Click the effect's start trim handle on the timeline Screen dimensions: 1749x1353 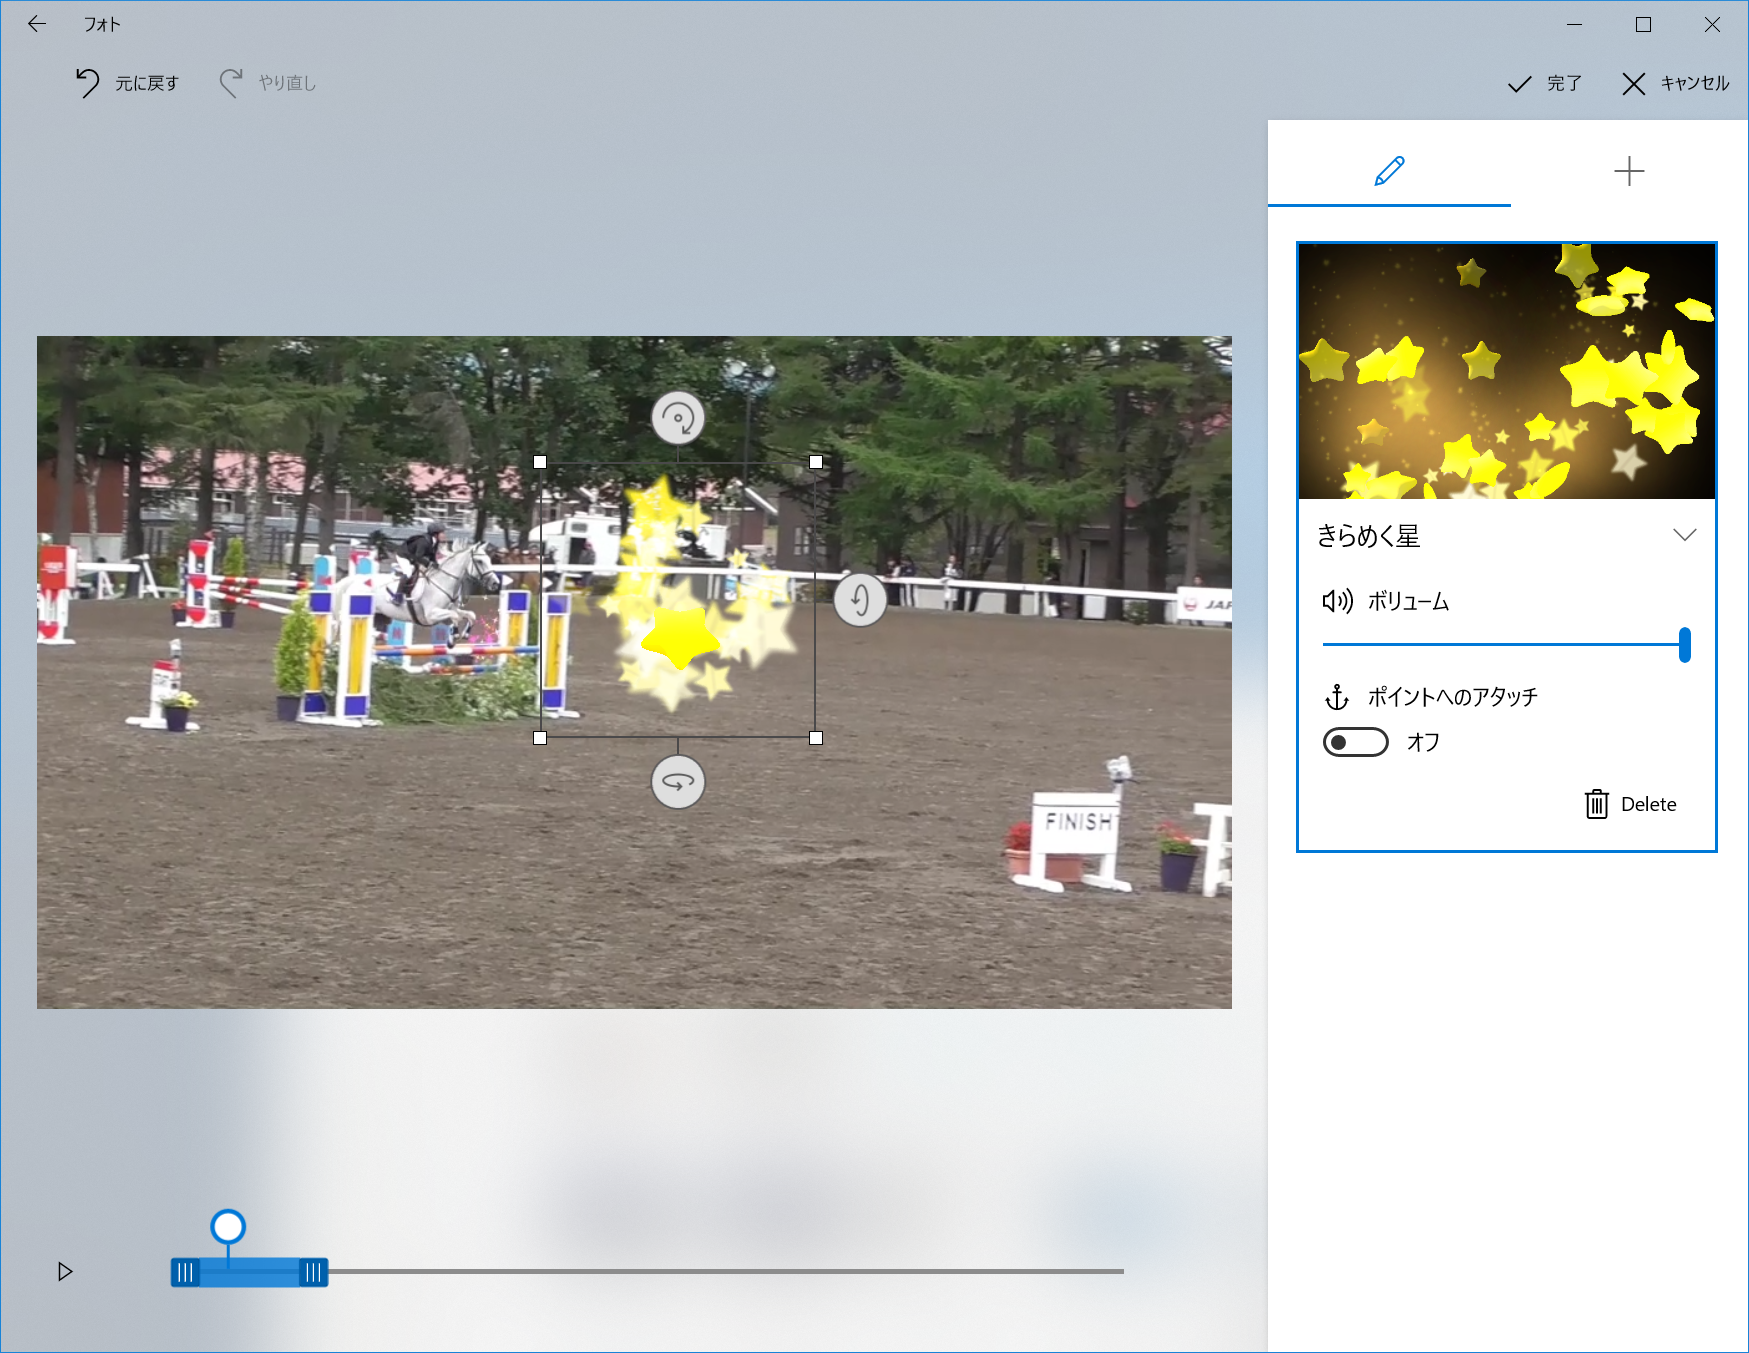[185, 1272]
